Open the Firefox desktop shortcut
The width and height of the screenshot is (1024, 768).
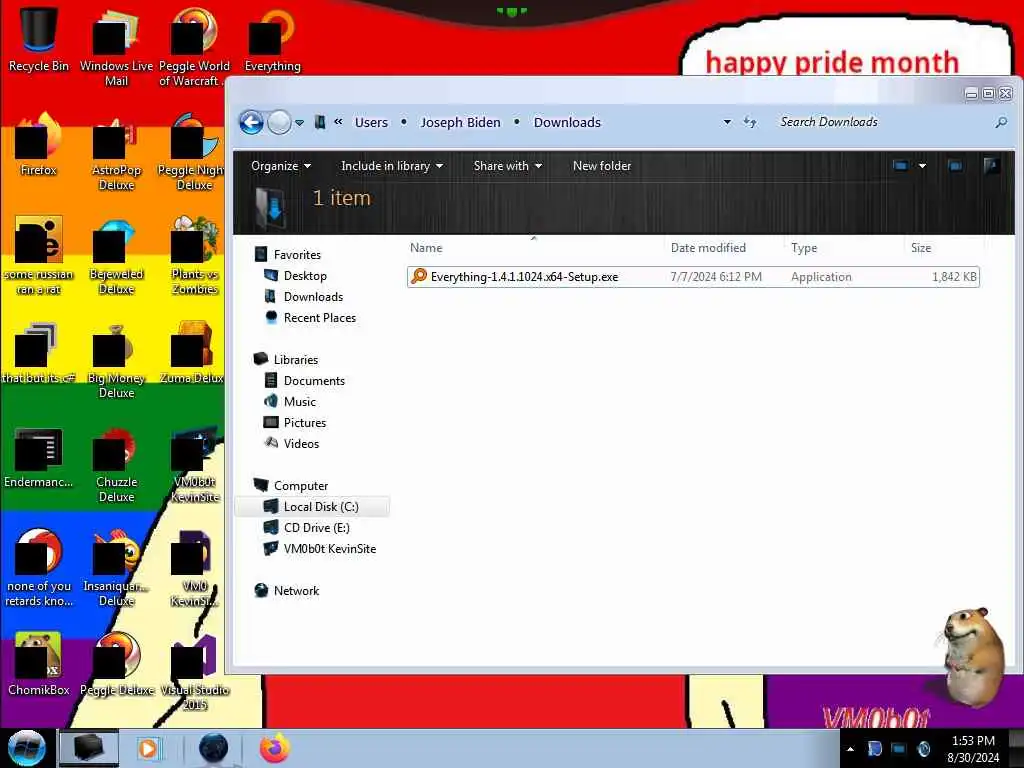(x=39, y=144)
